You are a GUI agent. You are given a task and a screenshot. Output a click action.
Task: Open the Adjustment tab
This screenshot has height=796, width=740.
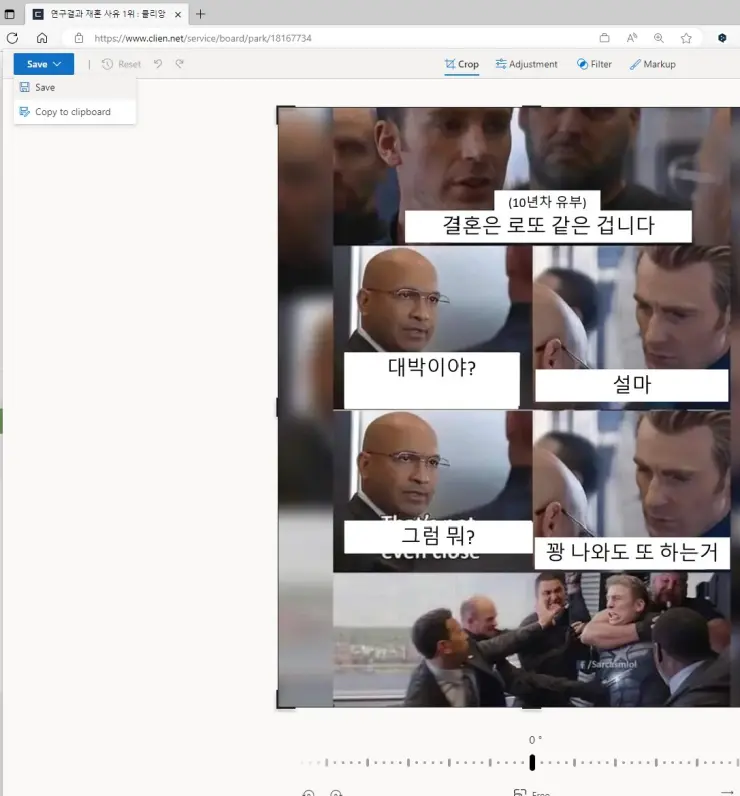[x=526, y=64]
